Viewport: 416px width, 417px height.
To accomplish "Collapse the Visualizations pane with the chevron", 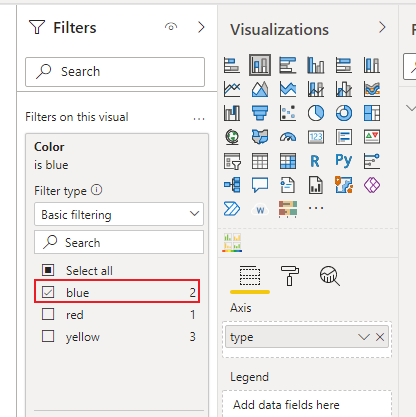I will (x=382, y=27).
